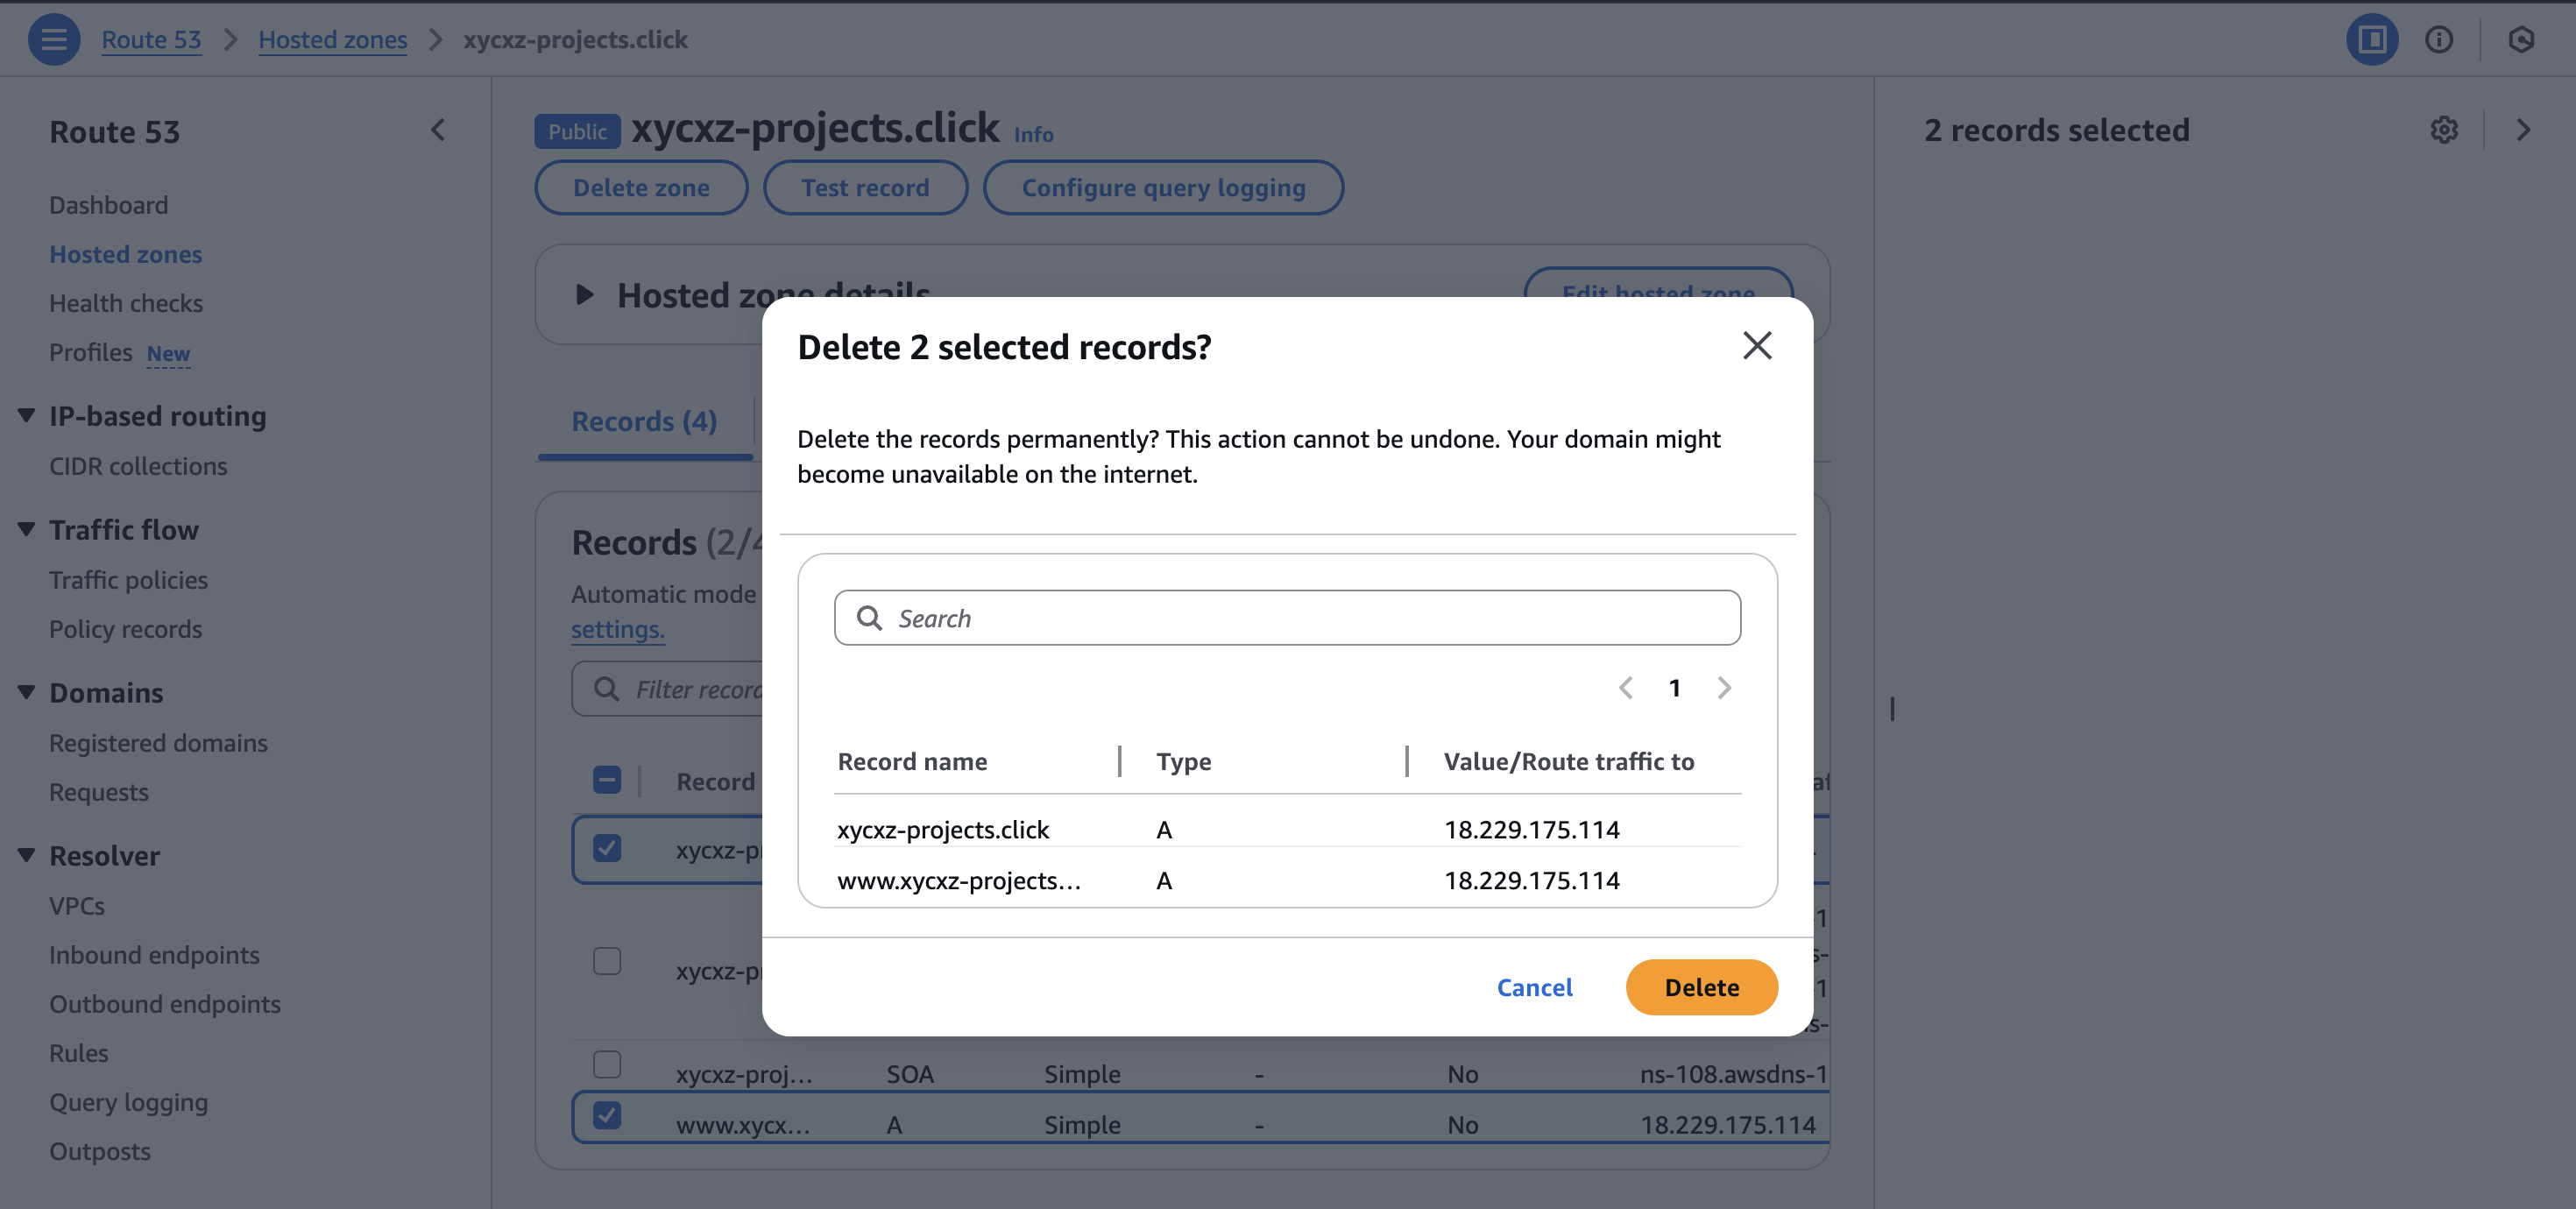
Task: Collapse the Traffic flow sidebar section
Action: tap(27, 529)
